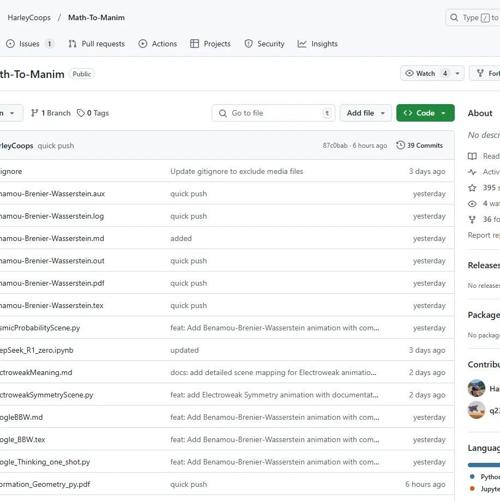Open the Brenier-Wasserstein.md file
500x501 pixels.
click(x=52, y=238)
